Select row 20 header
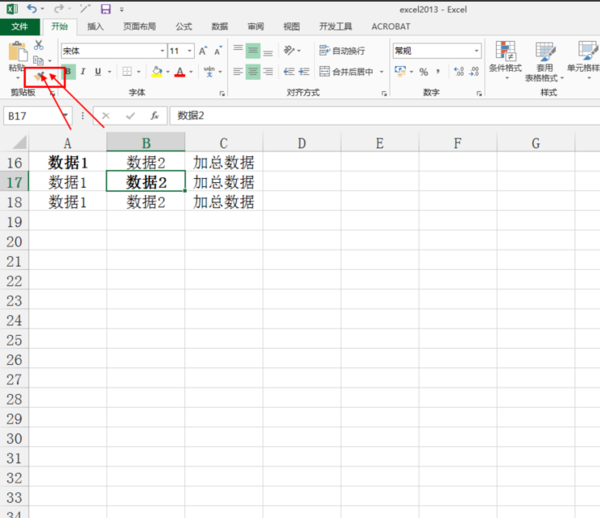This screenshot has height=518, width=600. click(14, 242)
